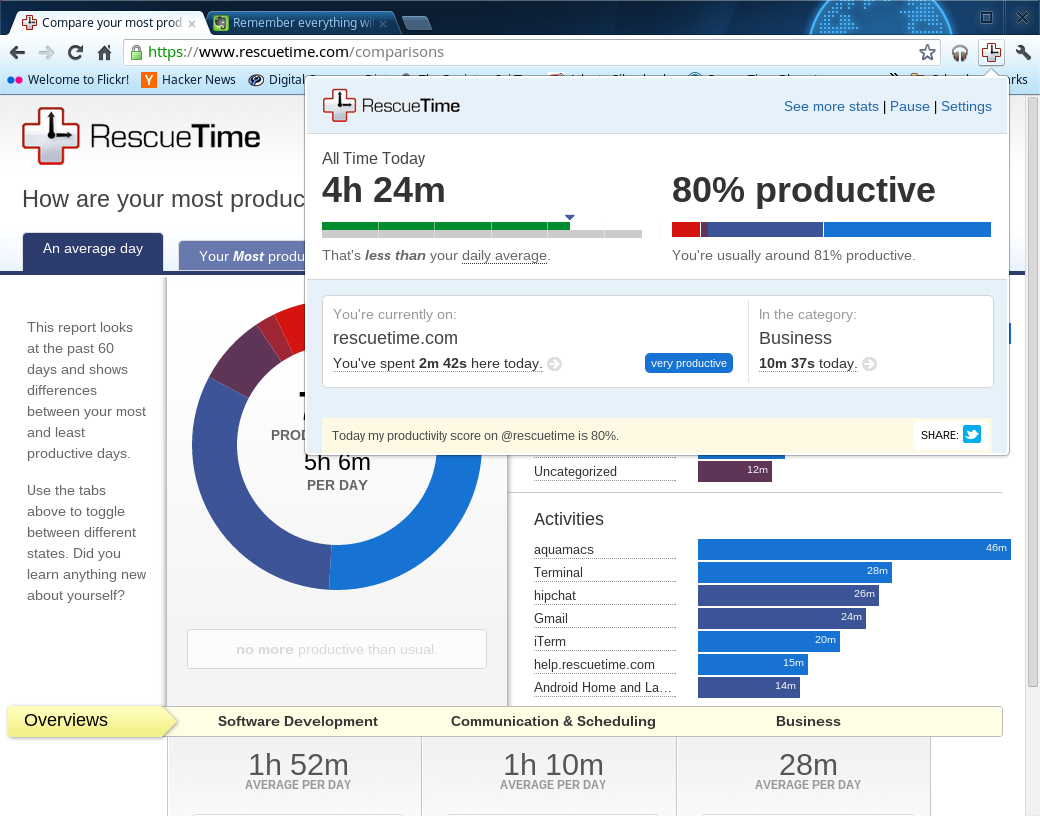
Task: Click the Hacker News bookmark icon
Action: coord(148,79)
